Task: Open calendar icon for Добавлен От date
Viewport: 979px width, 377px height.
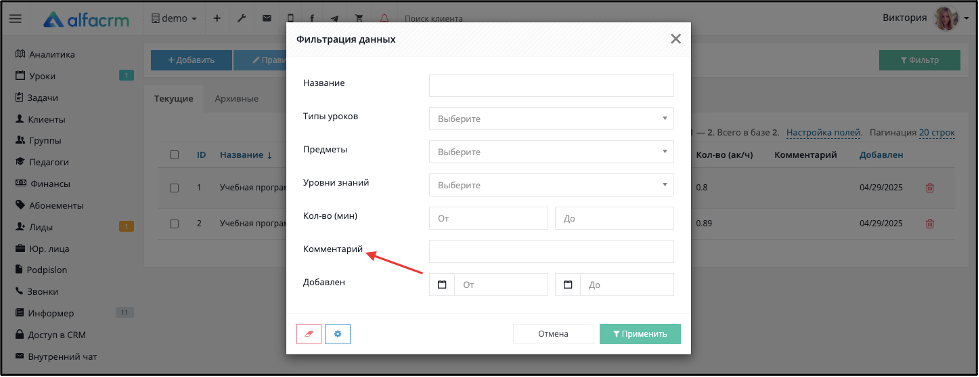Action: pyautogui.click(x=442, y=285)
